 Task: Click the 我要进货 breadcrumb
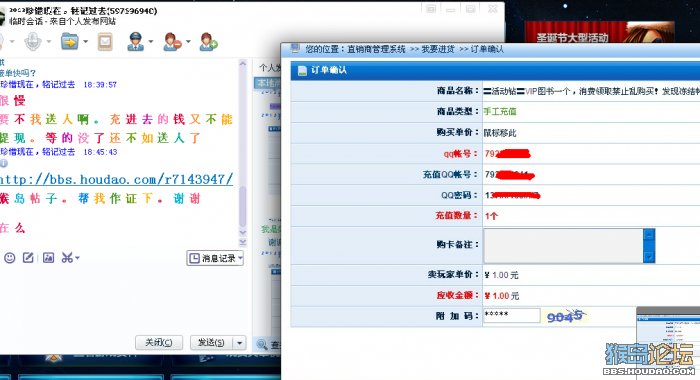pyautogui.click(x=438, y=49)
